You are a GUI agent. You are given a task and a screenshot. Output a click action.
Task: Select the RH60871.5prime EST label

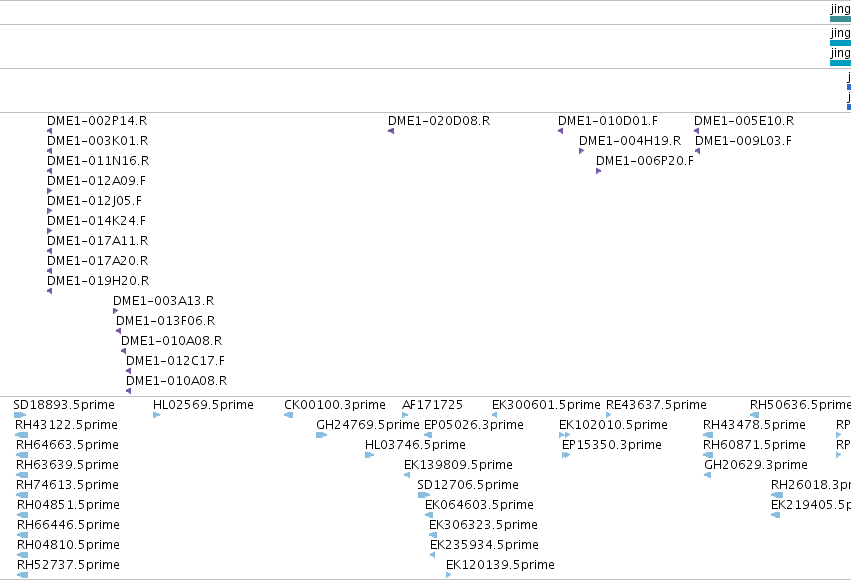(754, 445)
